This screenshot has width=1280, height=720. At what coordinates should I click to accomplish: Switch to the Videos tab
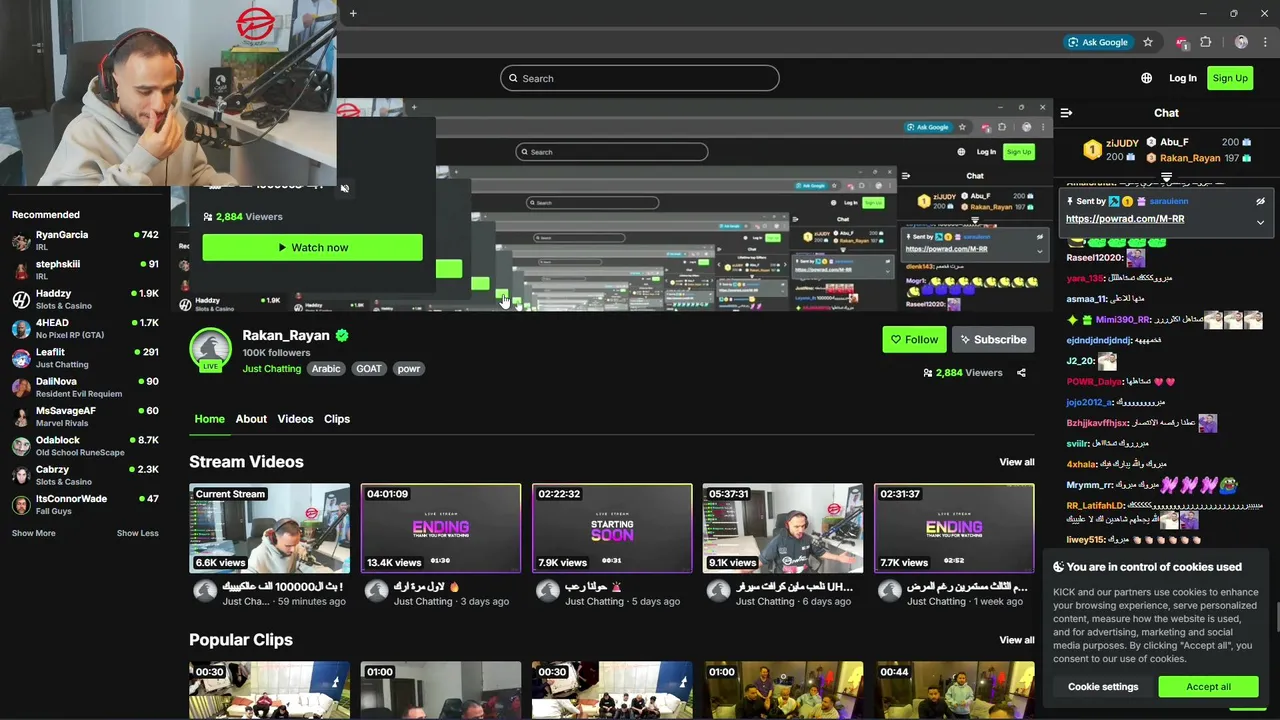295,419
